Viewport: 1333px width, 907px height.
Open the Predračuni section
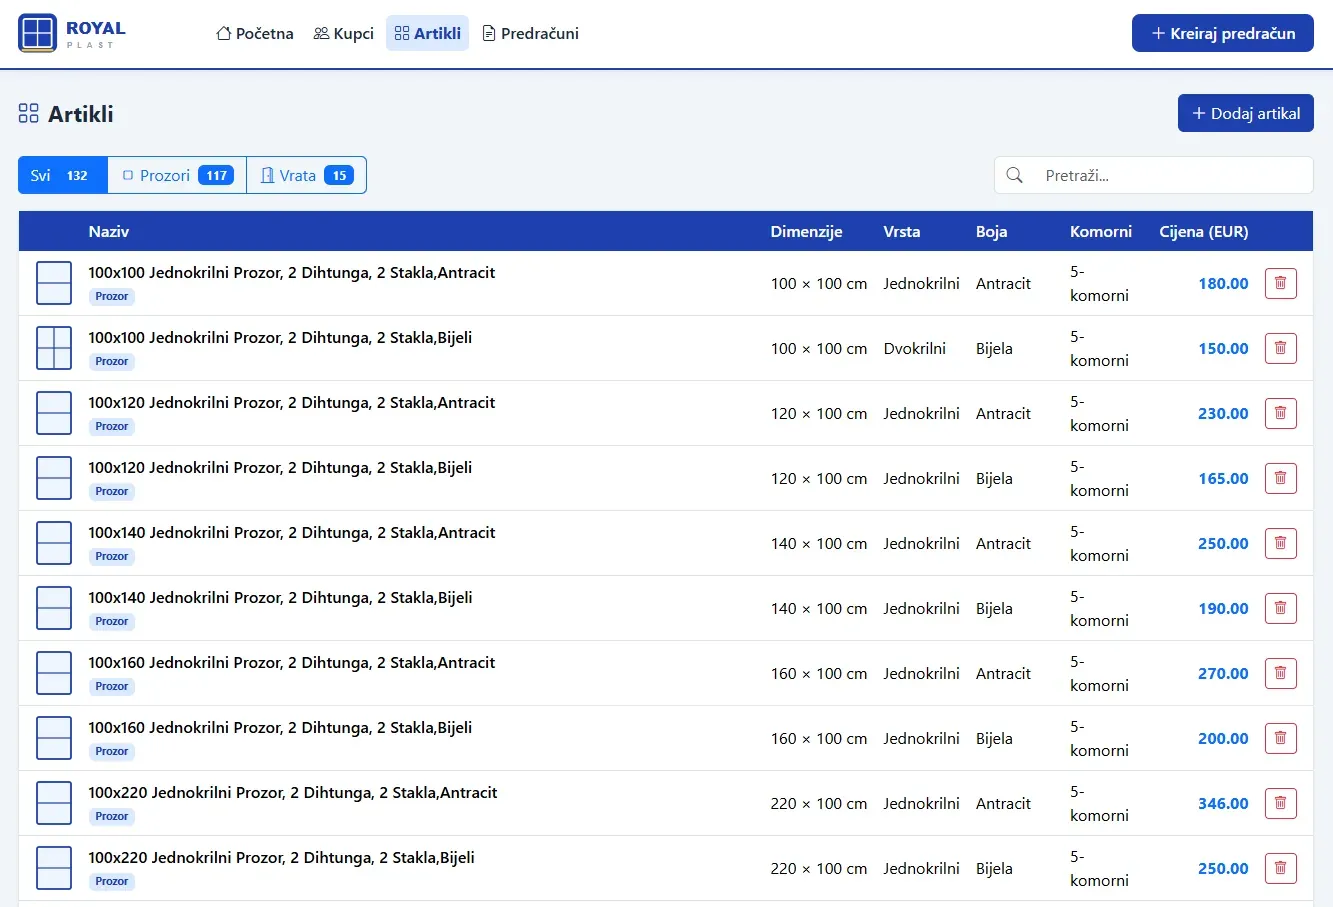530,33
